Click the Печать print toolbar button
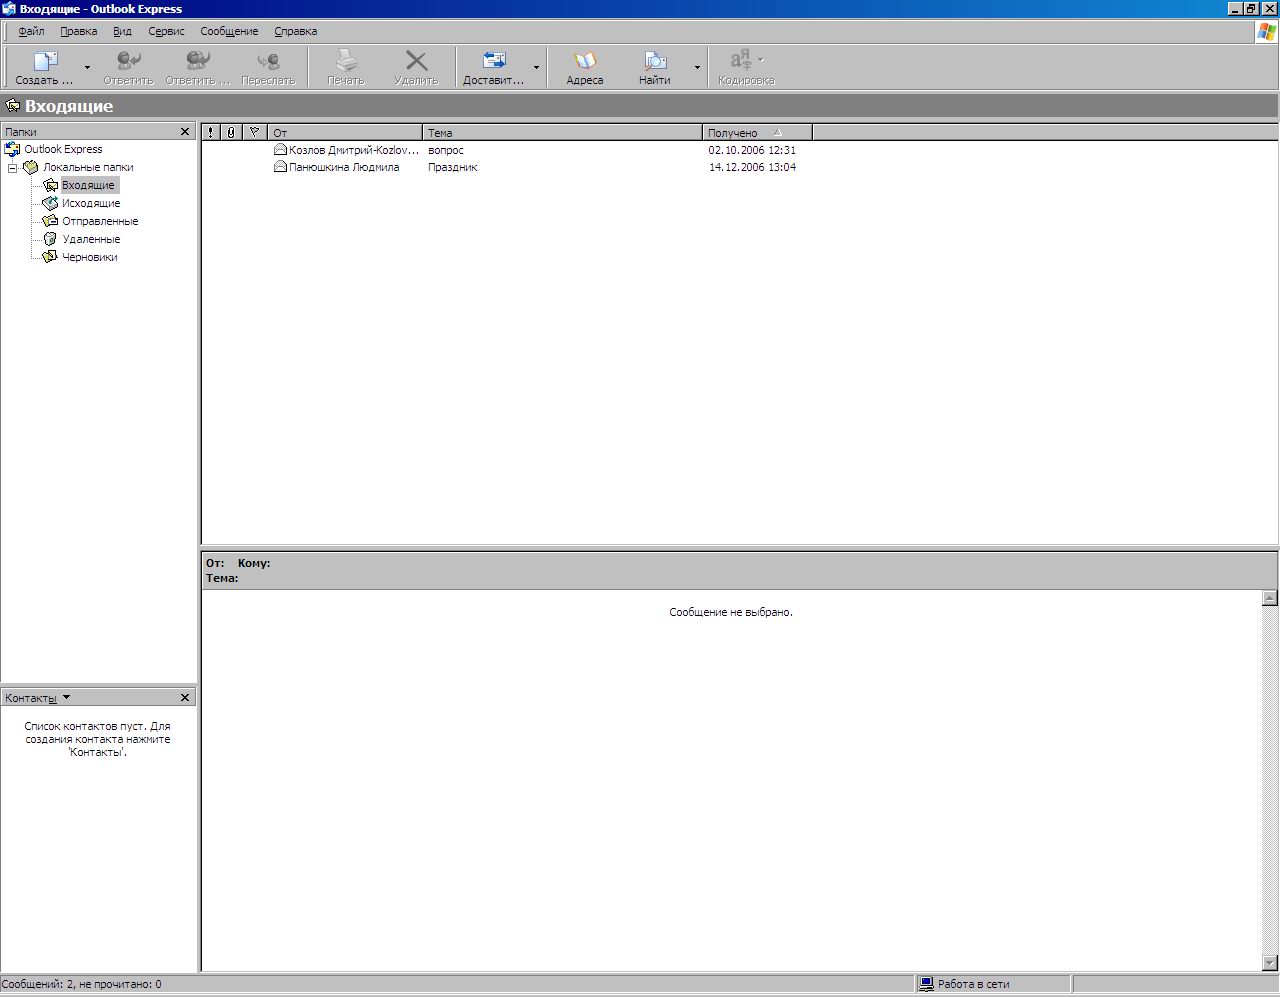1280x997 pixels. pos(346,67)
